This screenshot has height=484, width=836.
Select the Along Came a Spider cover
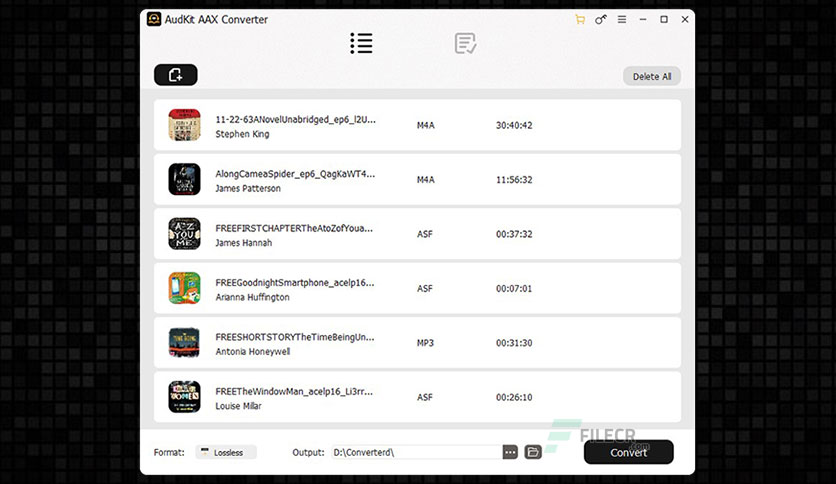pos(184,179)
